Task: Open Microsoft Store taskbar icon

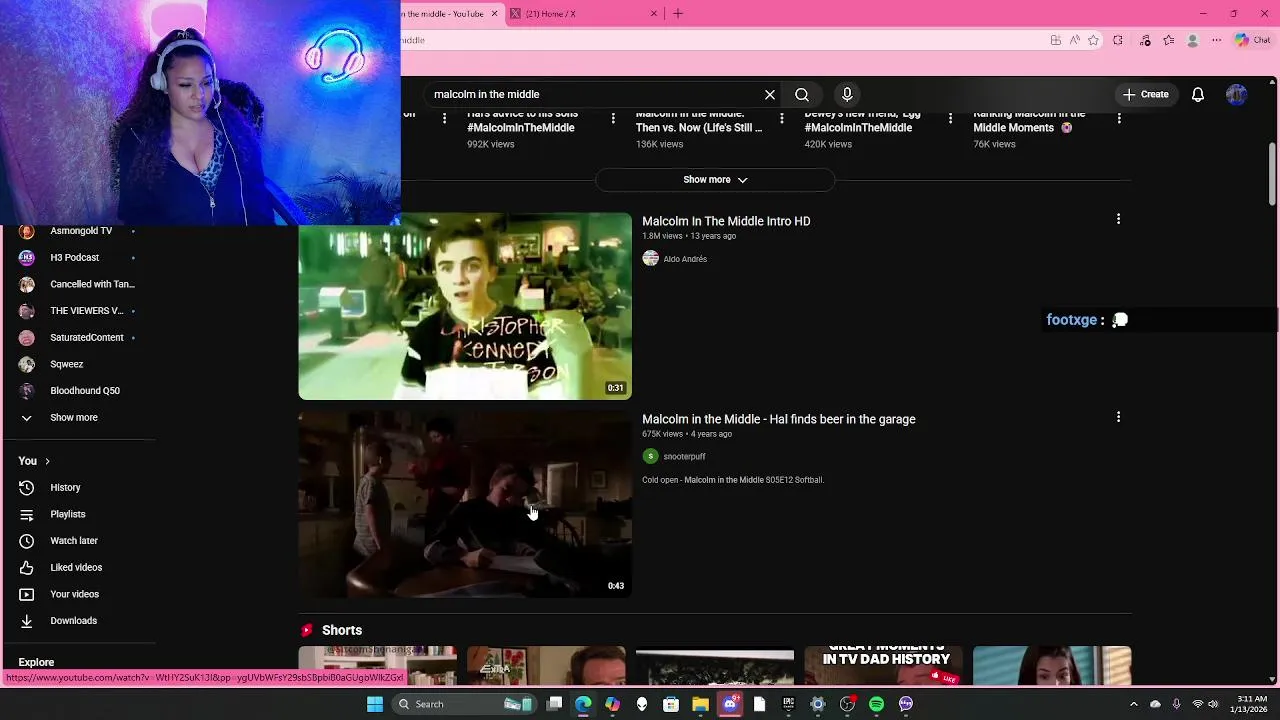Action: click(x=671, y=704)
